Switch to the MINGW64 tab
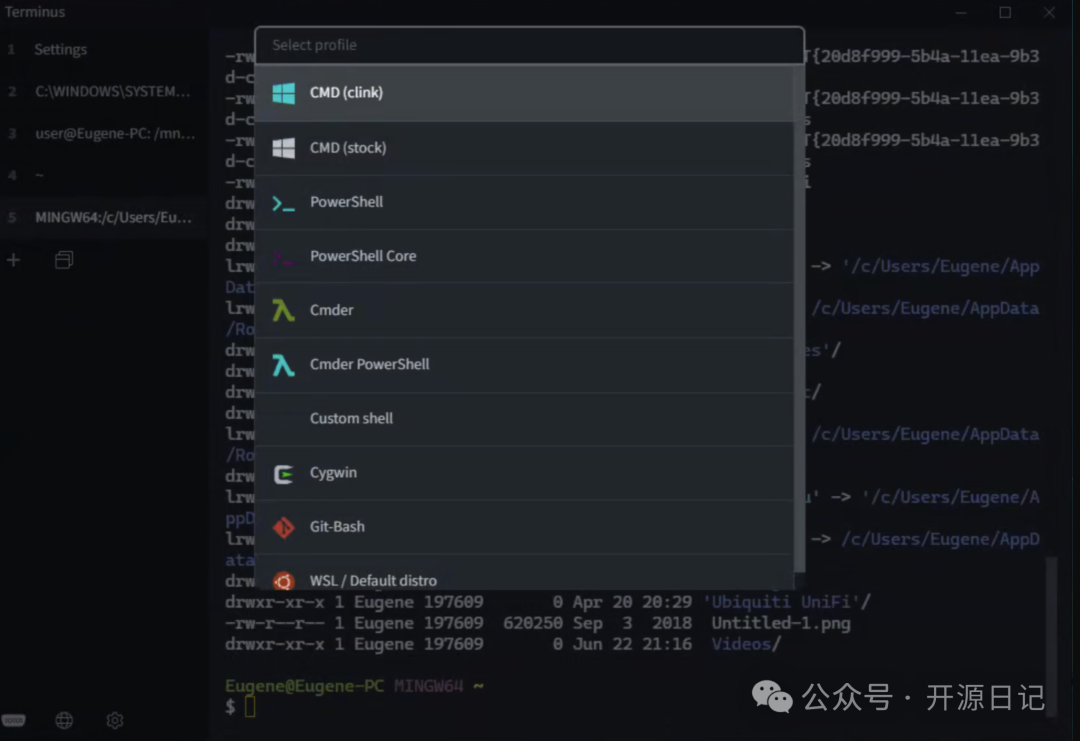Viewport: 1080px width, 741px height. pos(103,218)
